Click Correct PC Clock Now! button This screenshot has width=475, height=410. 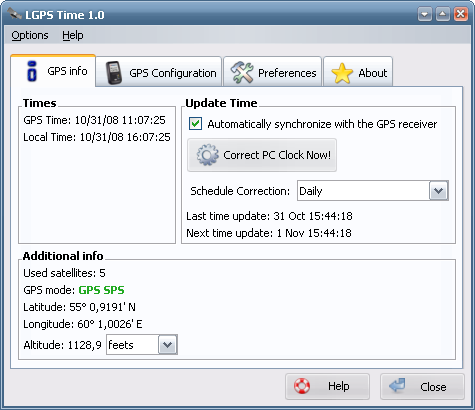pos(262,155)
